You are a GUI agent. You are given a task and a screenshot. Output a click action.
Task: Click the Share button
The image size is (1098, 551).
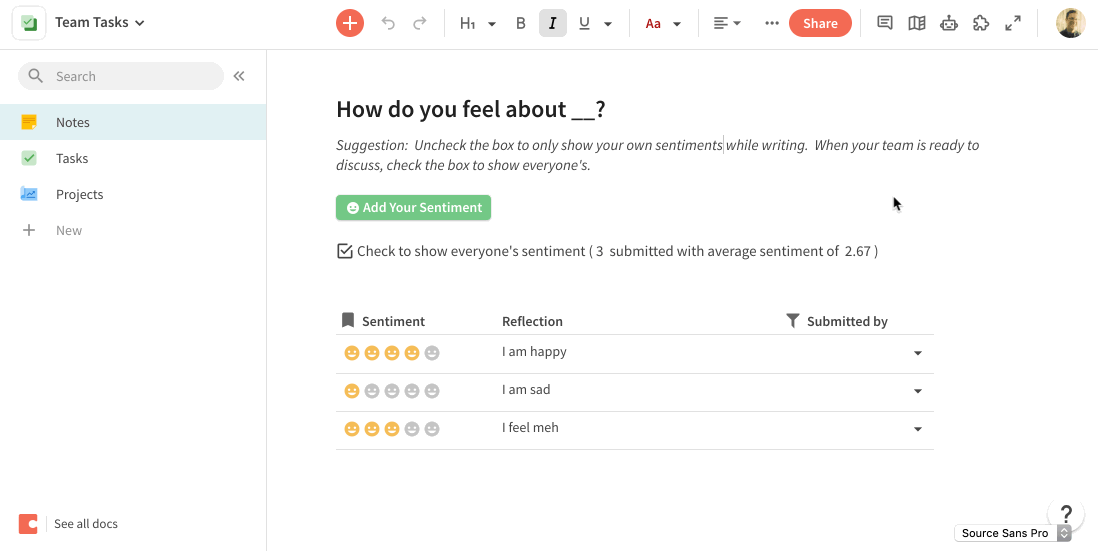coord(820,23)
